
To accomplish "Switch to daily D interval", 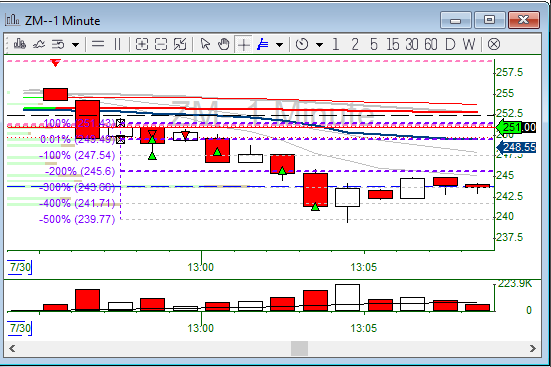I will (x=450, y=44).
